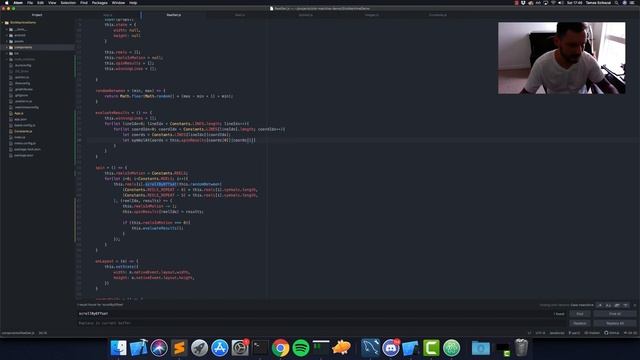Open app.json in the project tree

coord(20,119)
